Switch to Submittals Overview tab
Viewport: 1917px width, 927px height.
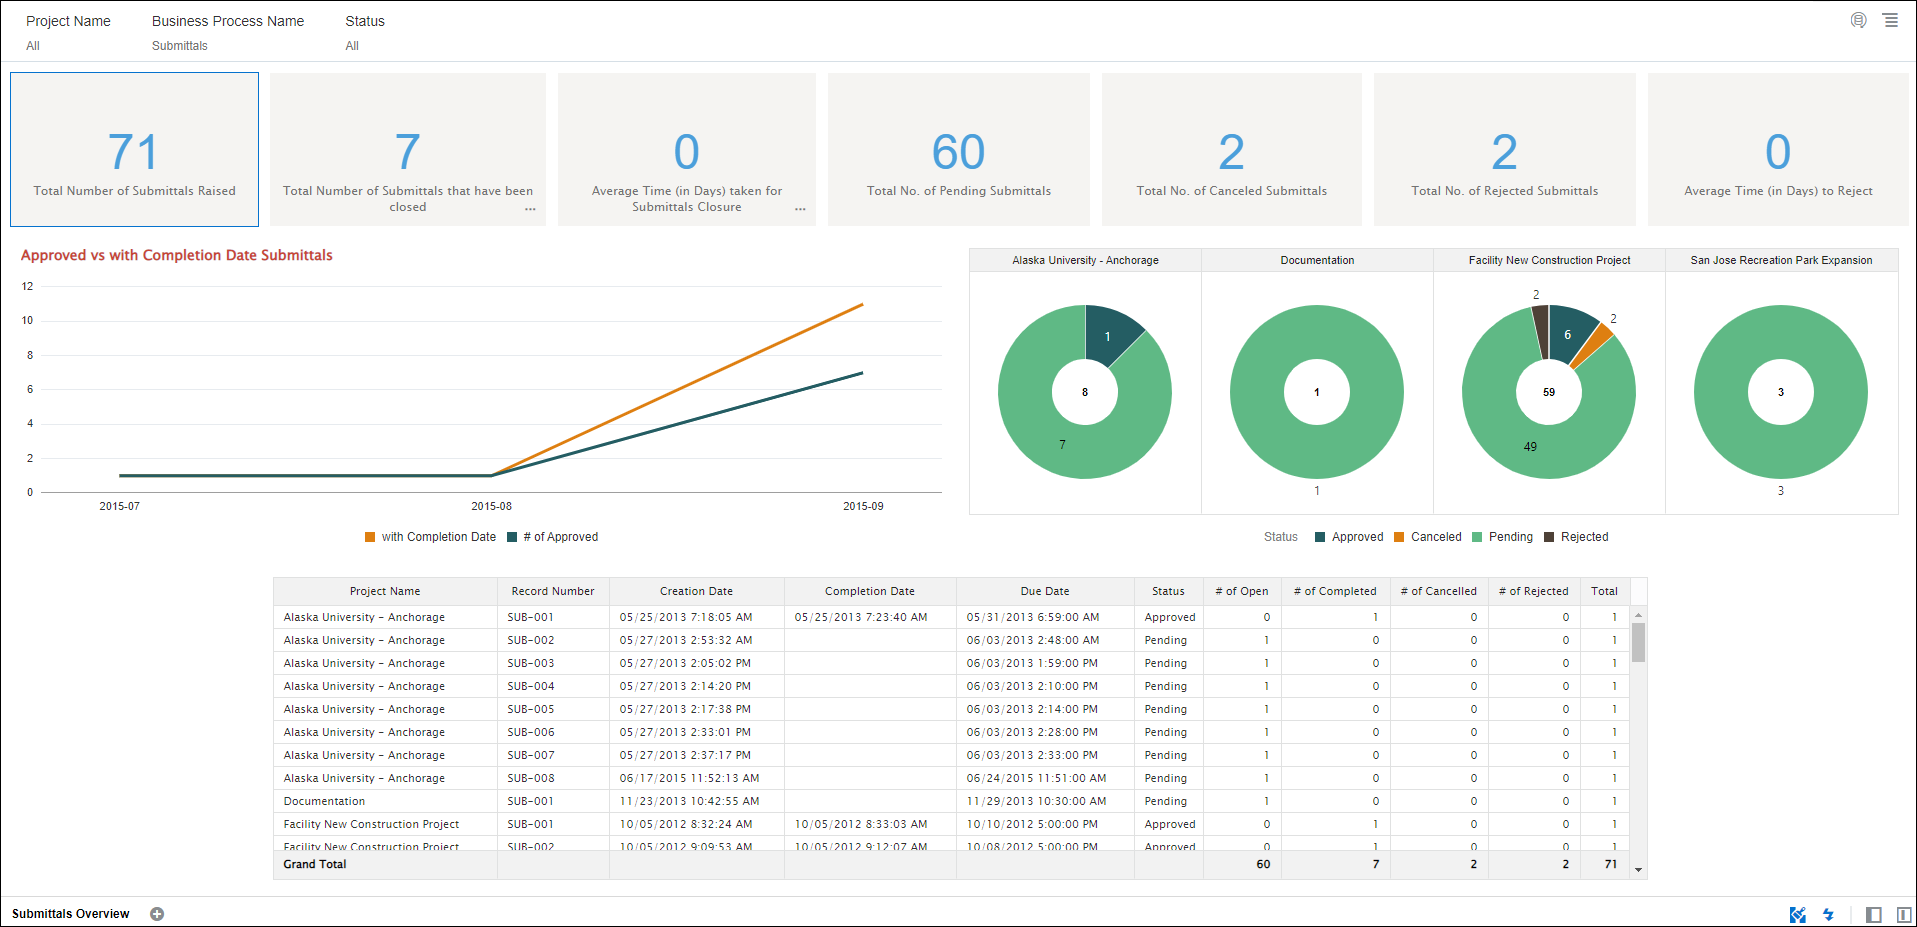click(71, 914)
